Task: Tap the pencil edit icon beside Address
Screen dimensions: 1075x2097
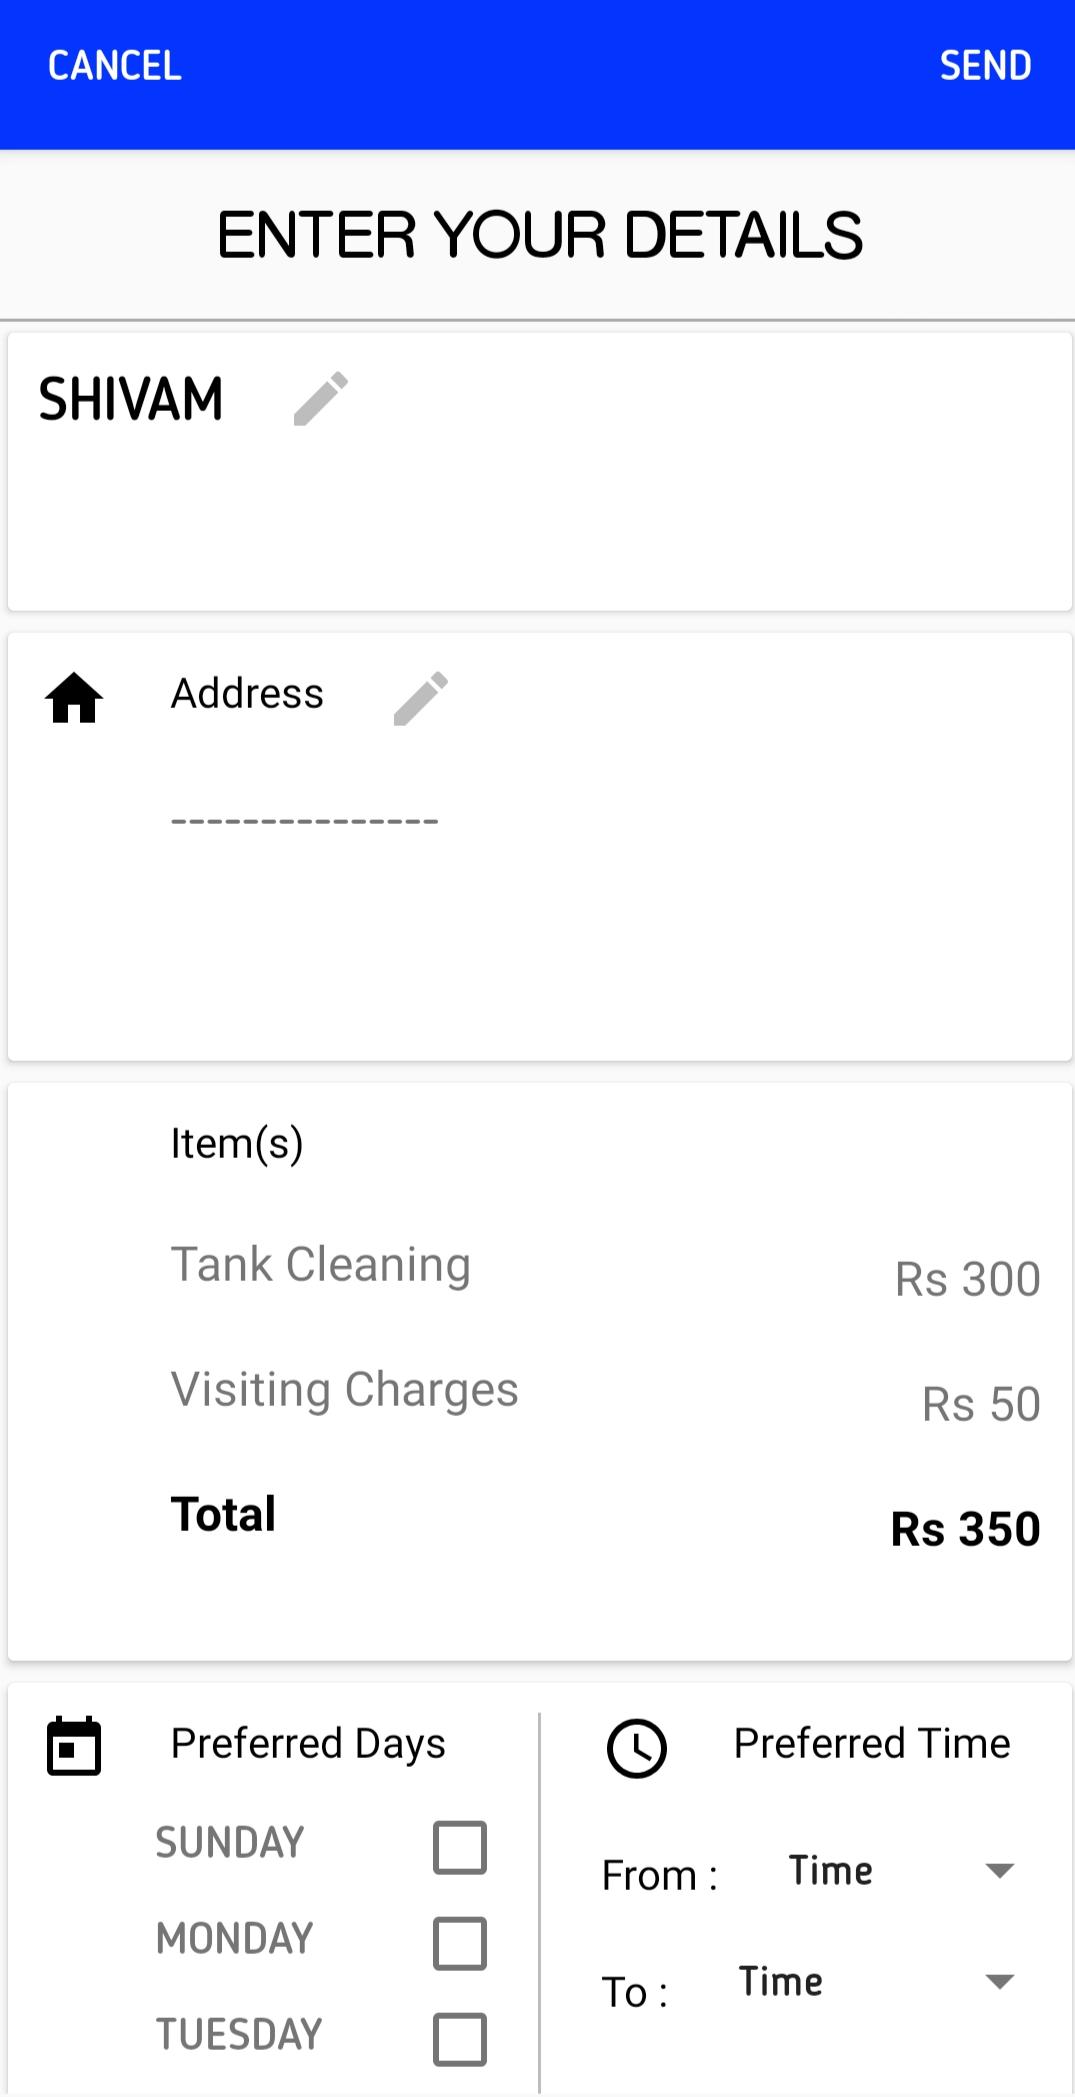Action: tap(421, 698)
